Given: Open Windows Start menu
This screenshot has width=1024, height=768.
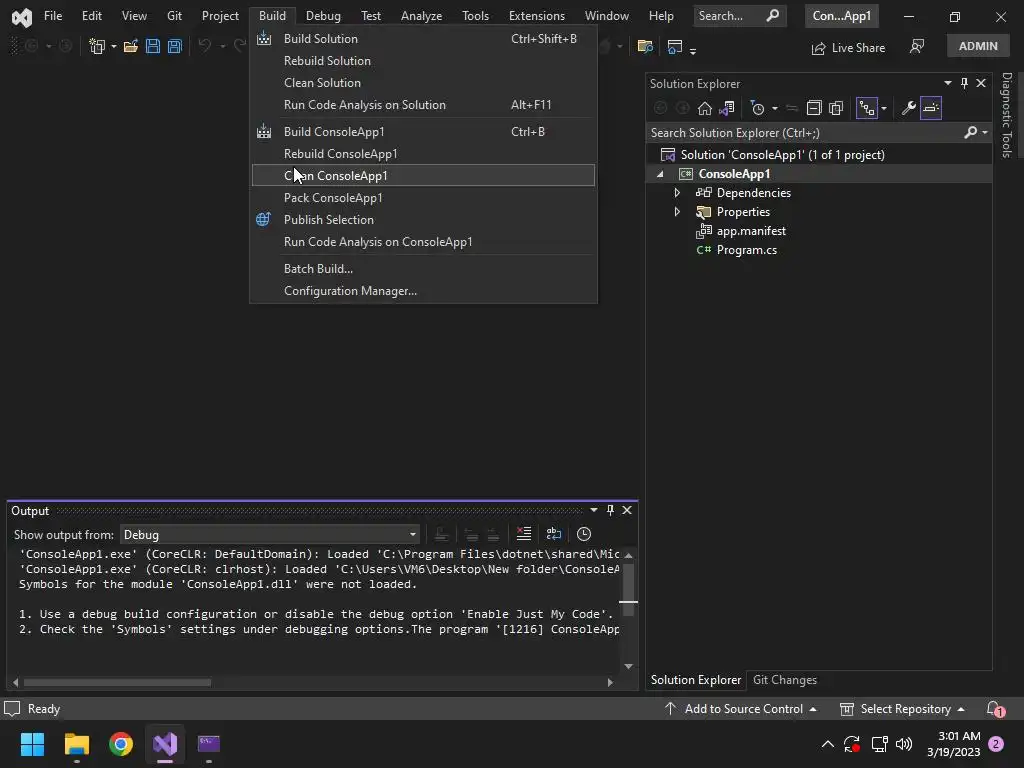Looking at the screenshot, I should [x=32, y=744].
